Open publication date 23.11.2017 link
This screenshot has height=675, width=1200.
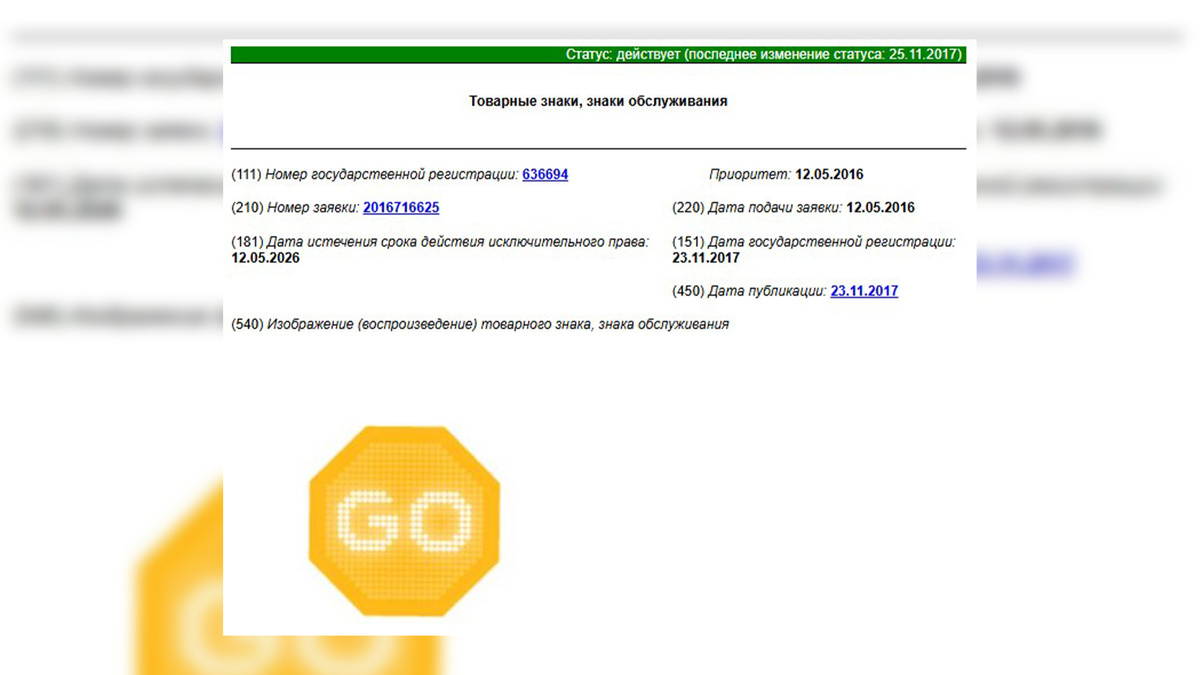click(x=864, y=291)
